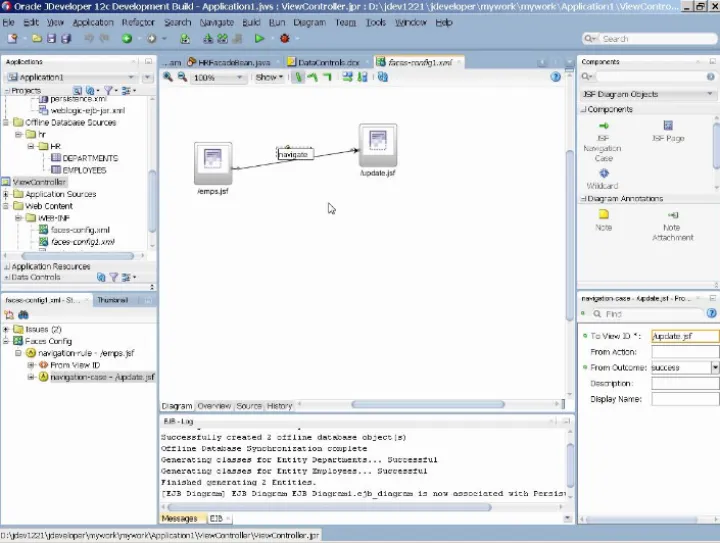This screenshot has height=543, width=720.
Task: Pick the Wildcard component icon
Action: pos(603,174)
